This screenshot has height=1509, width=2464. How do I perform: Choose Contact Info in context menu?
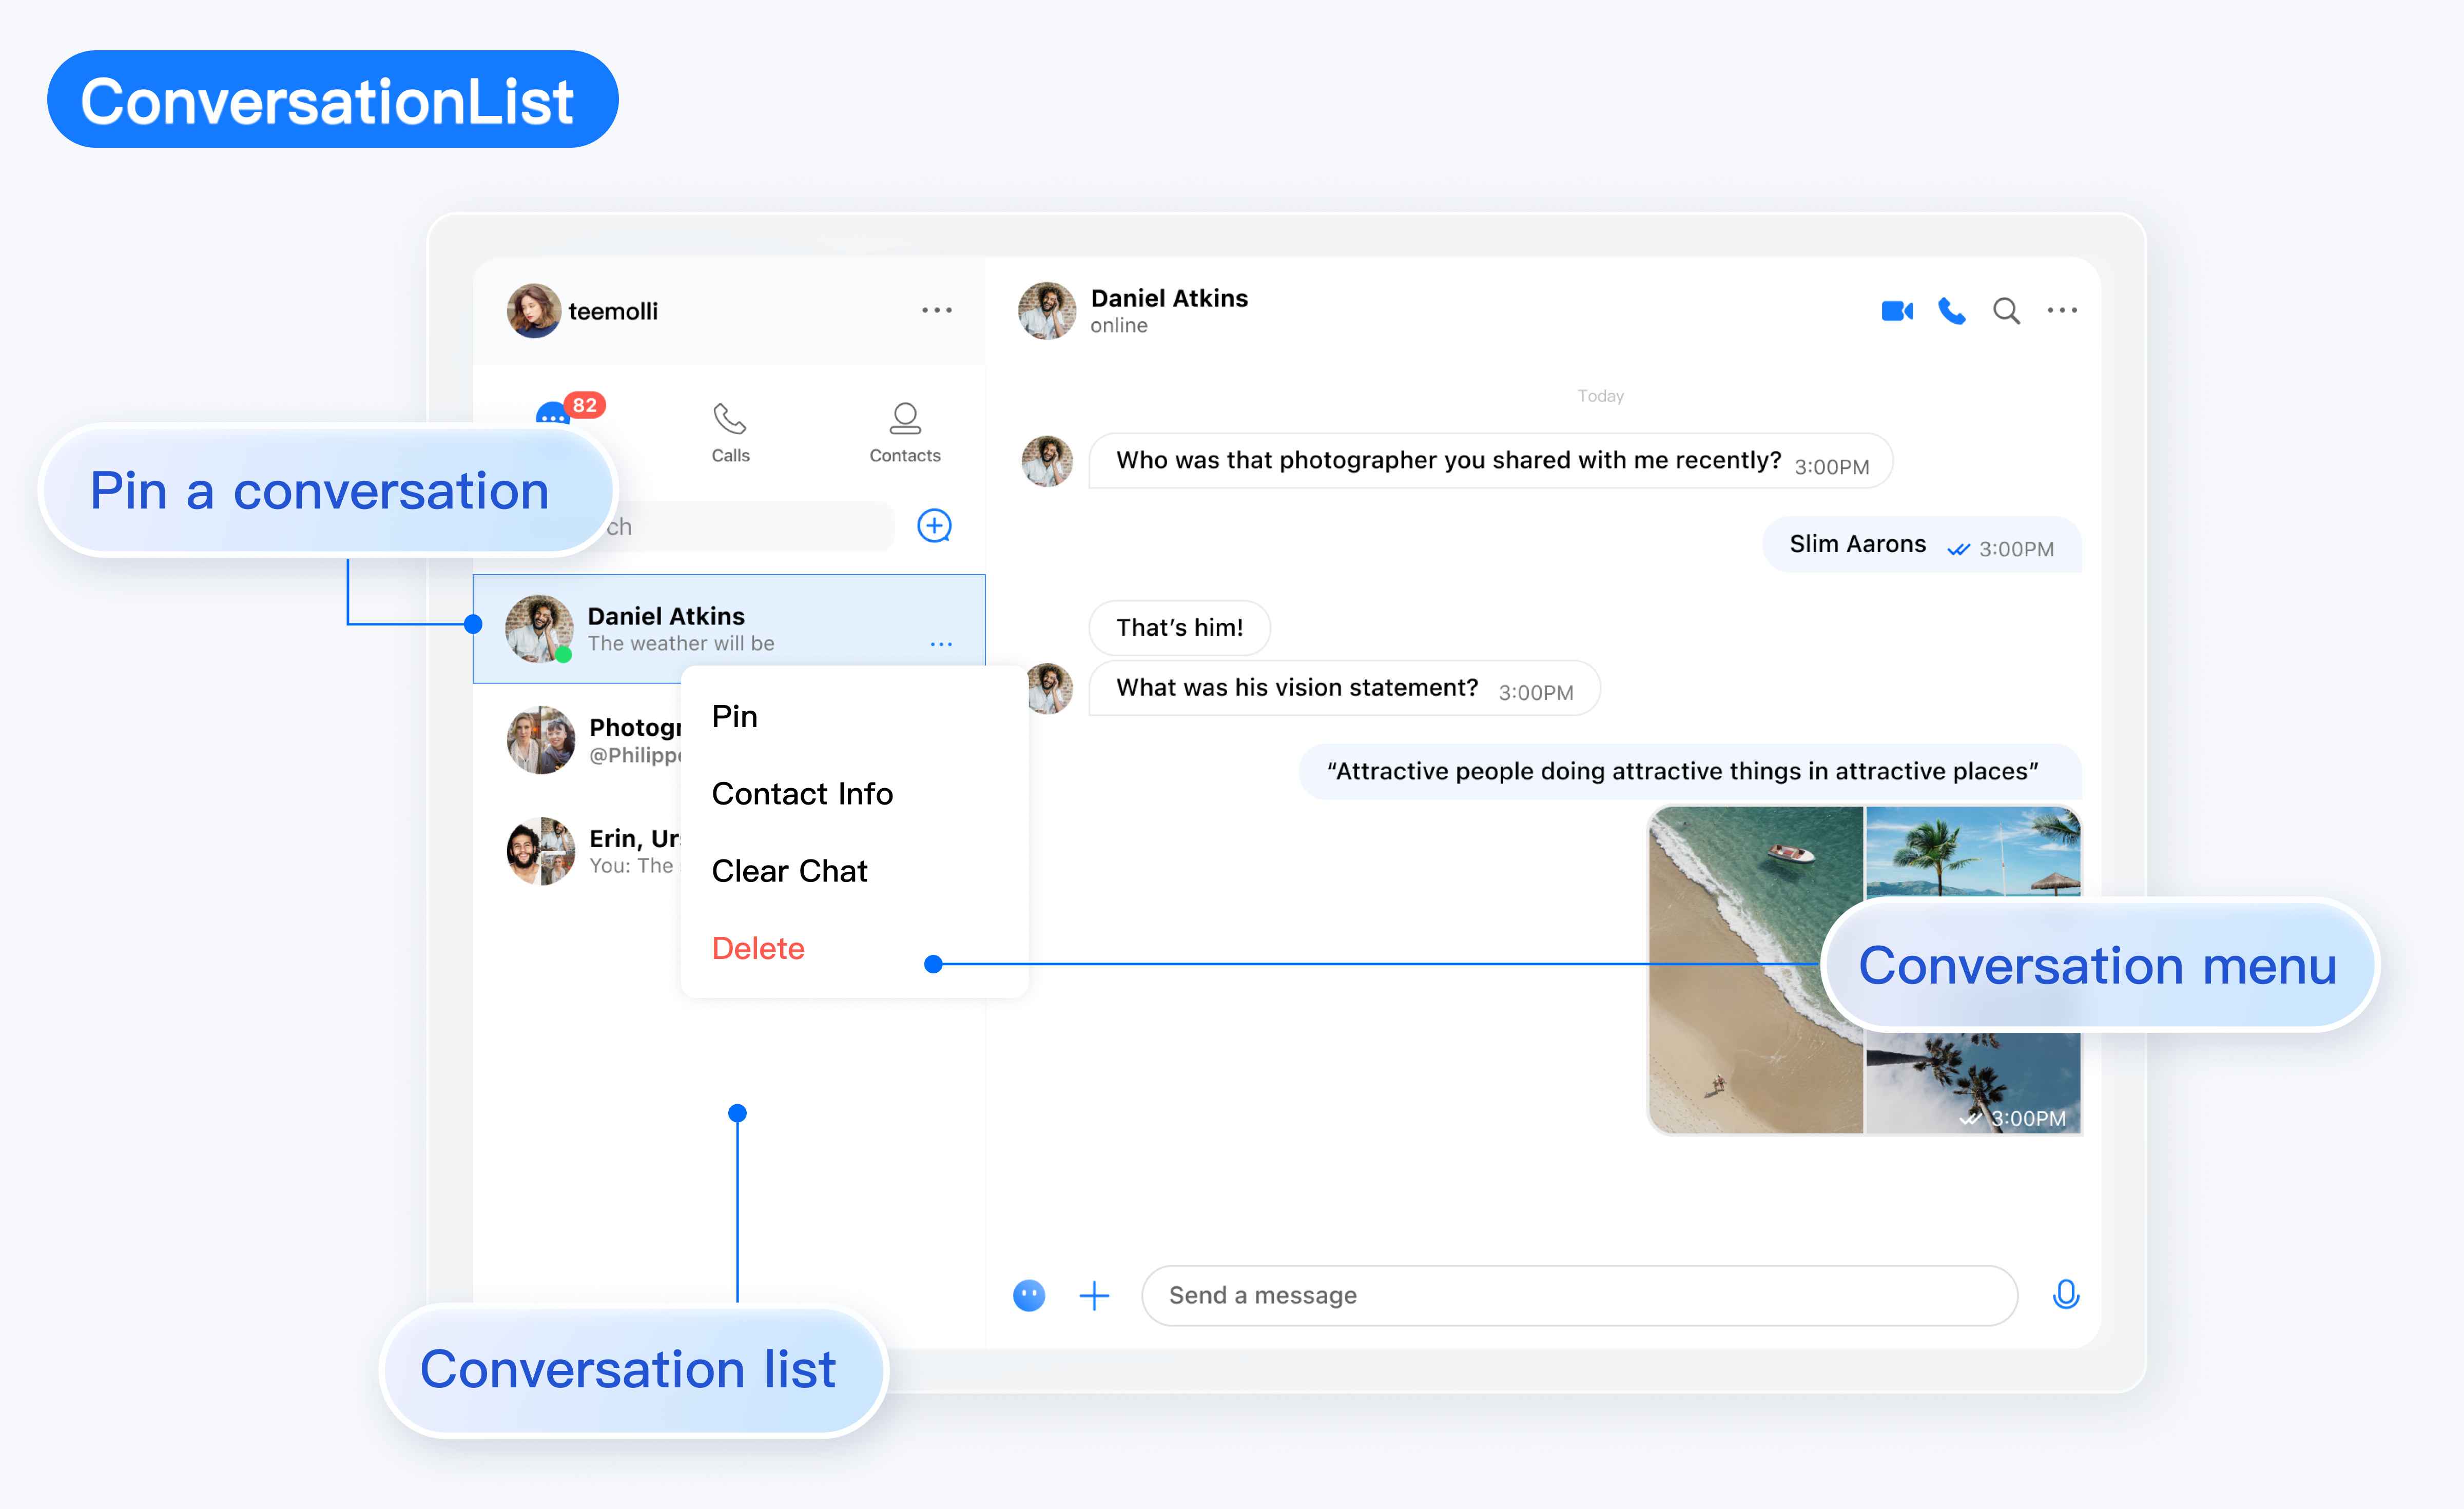802,793
